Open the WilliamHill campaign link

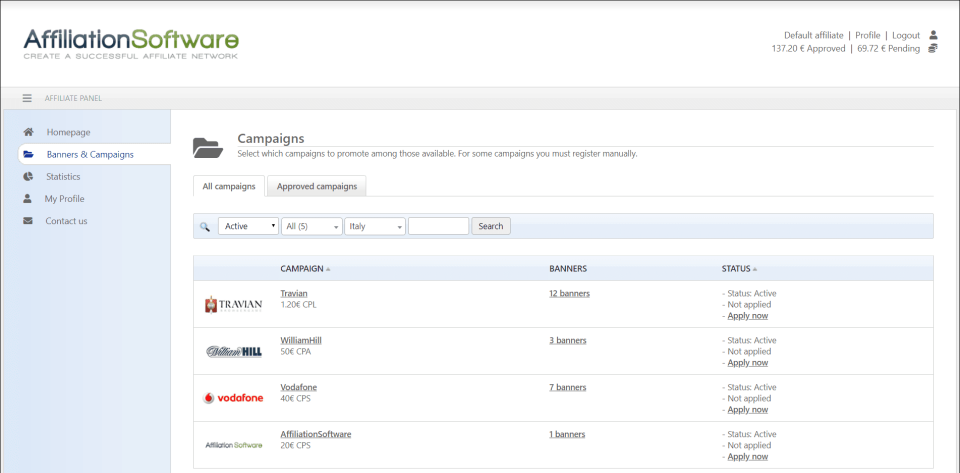point(301,340)
